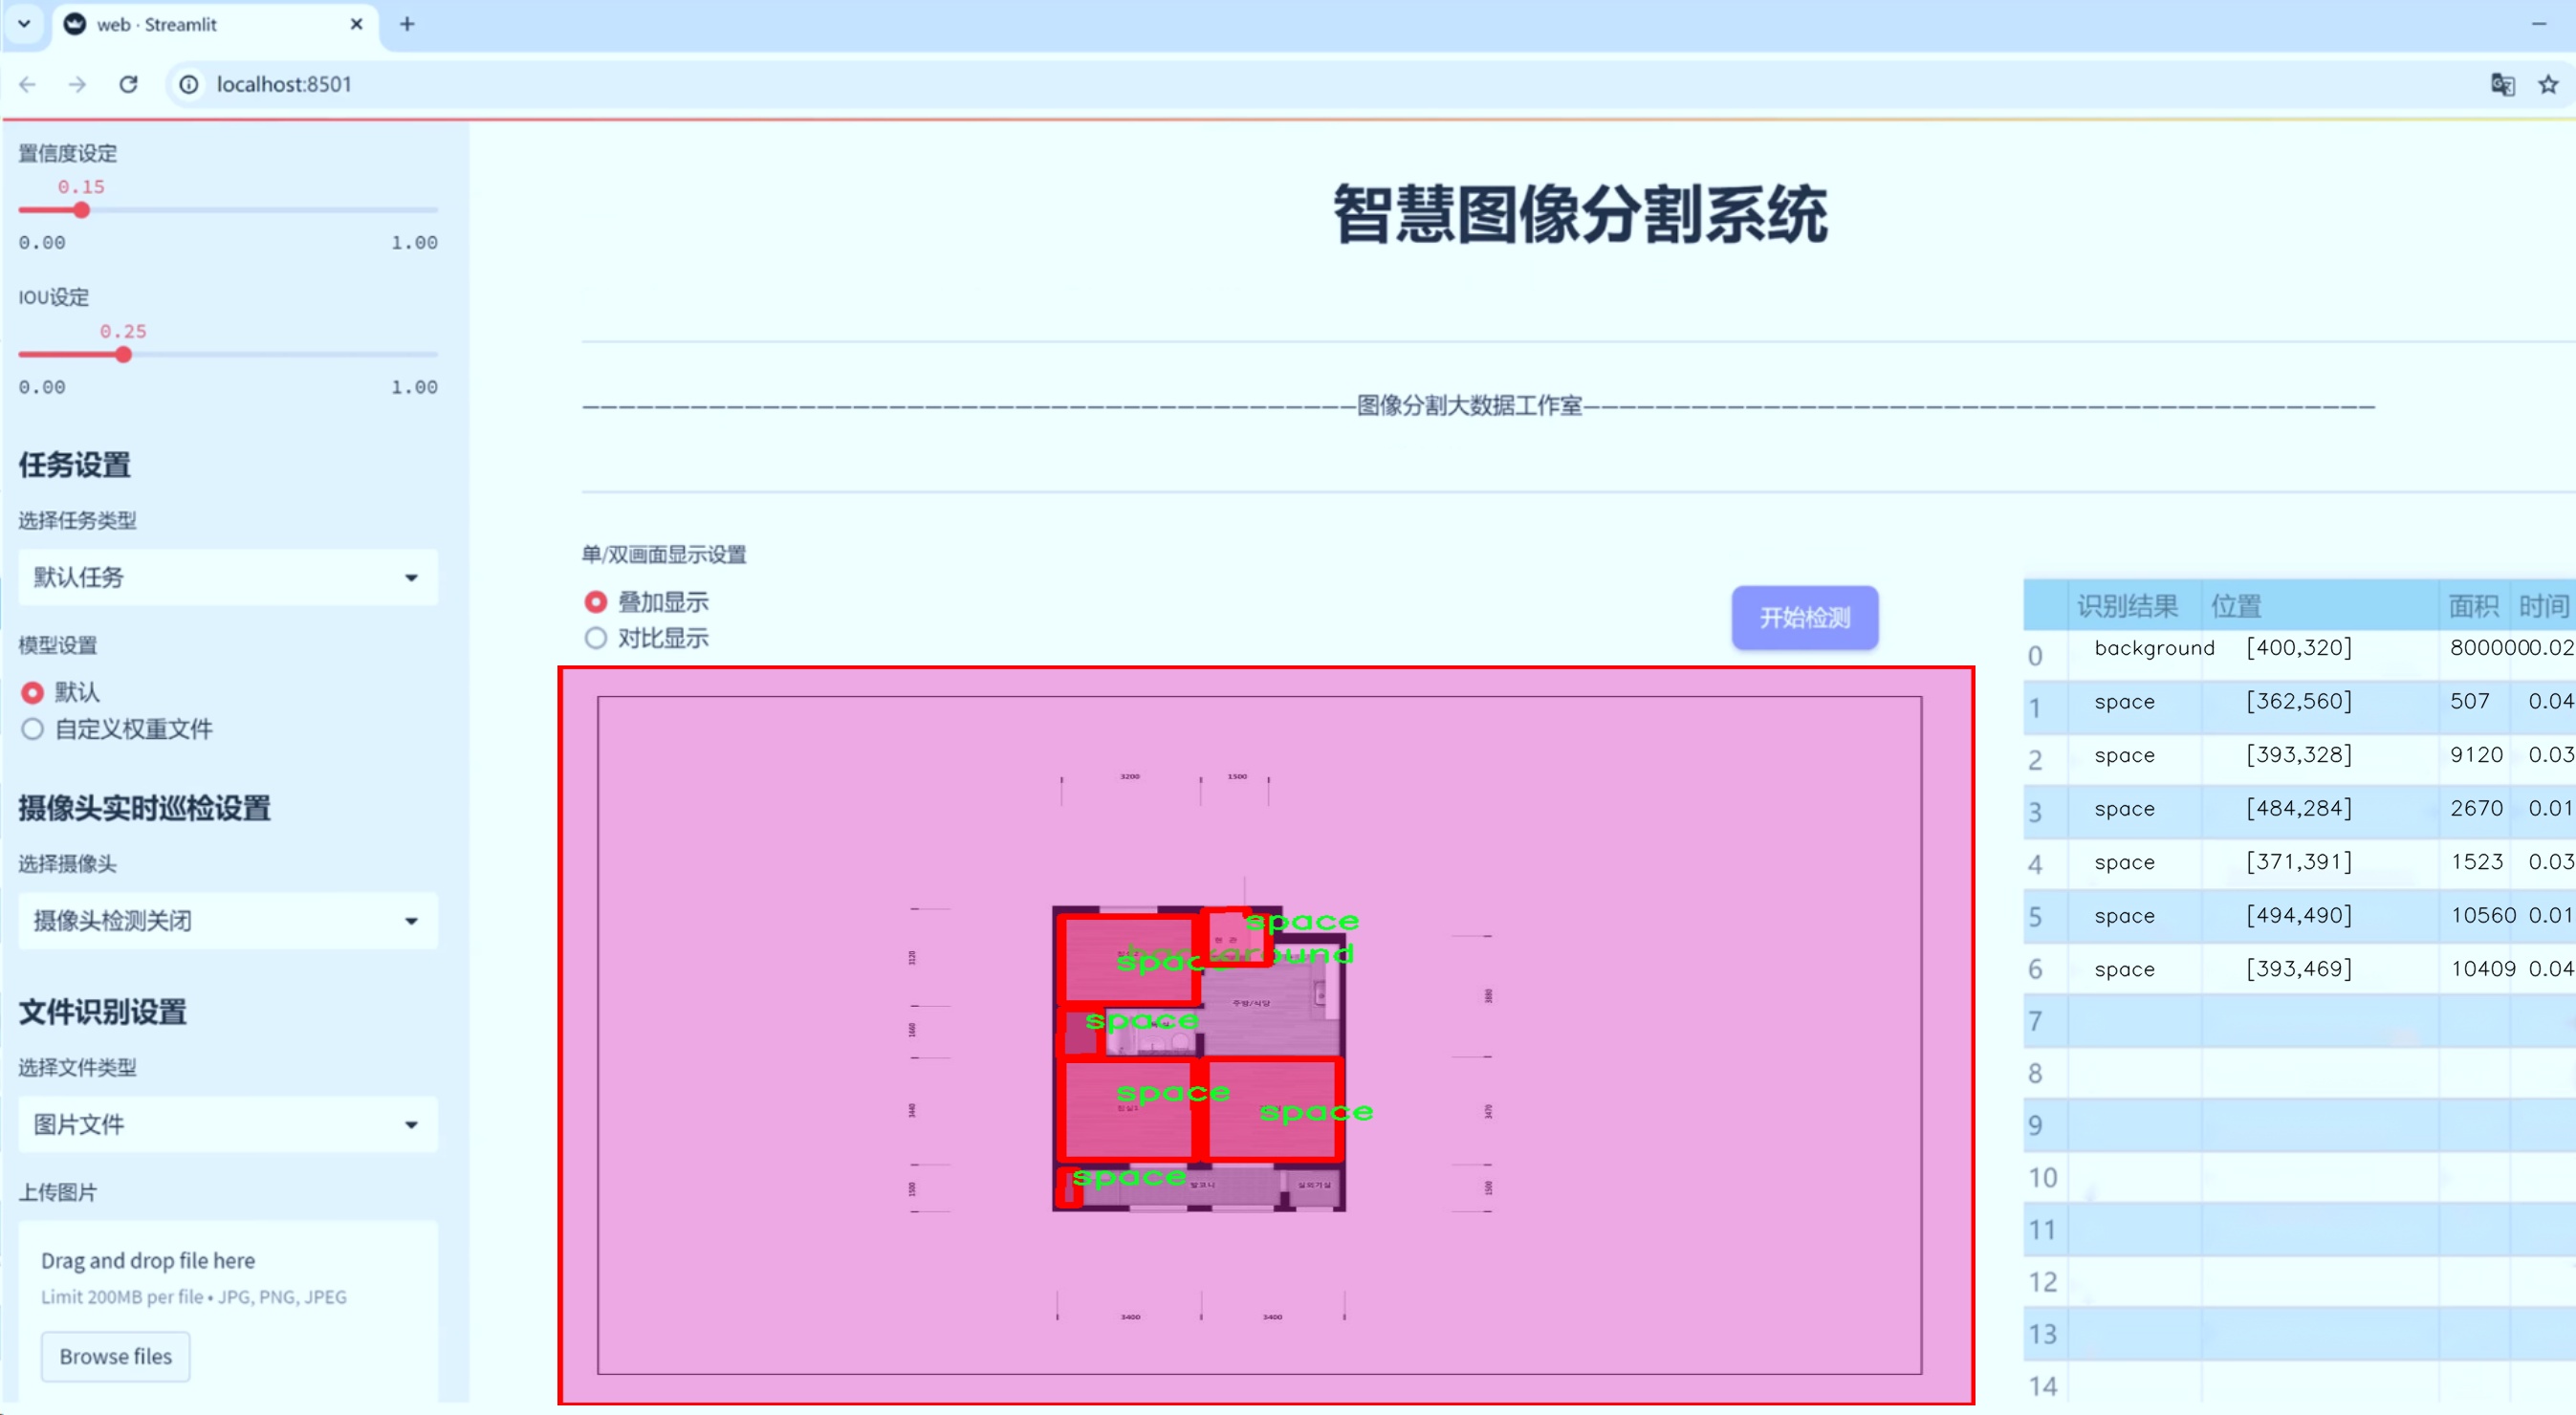Expand the 图片文件 file type dropdown

tap(228, 1124)
